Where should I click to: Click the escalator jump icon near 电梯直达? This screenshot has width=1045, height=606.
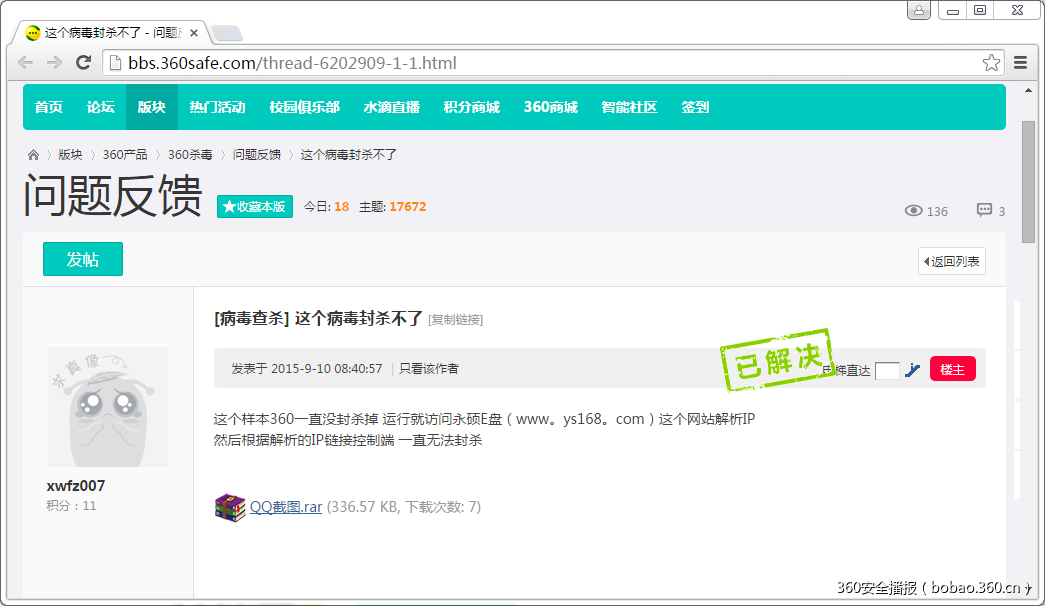tap(912, 369)
